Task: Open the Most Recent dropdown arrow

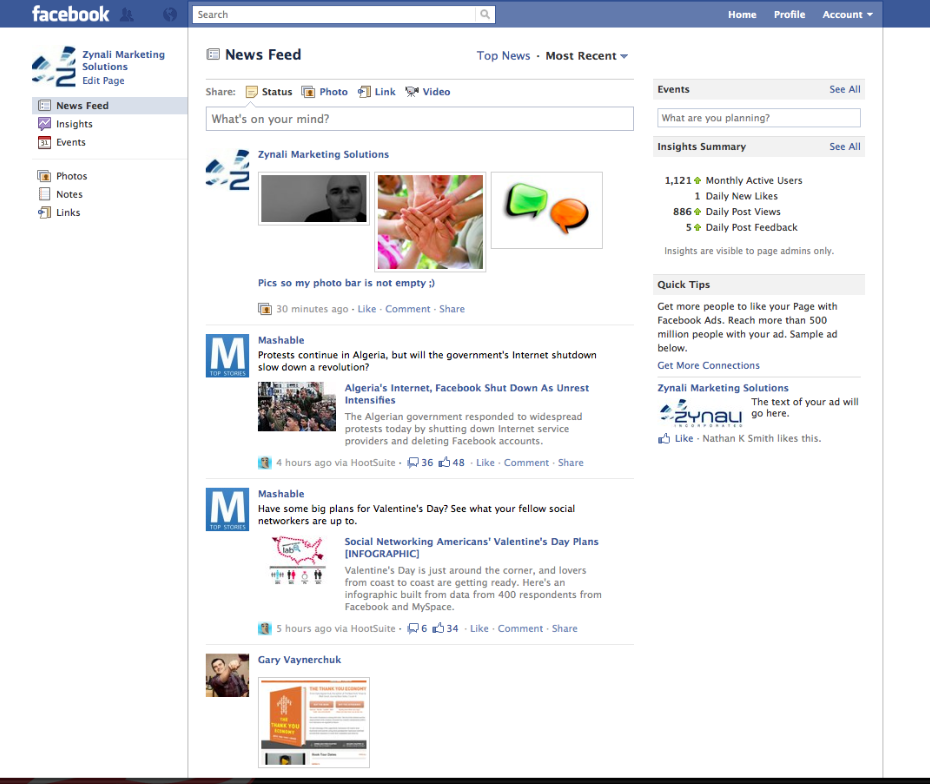Action: tap(624, 56)
